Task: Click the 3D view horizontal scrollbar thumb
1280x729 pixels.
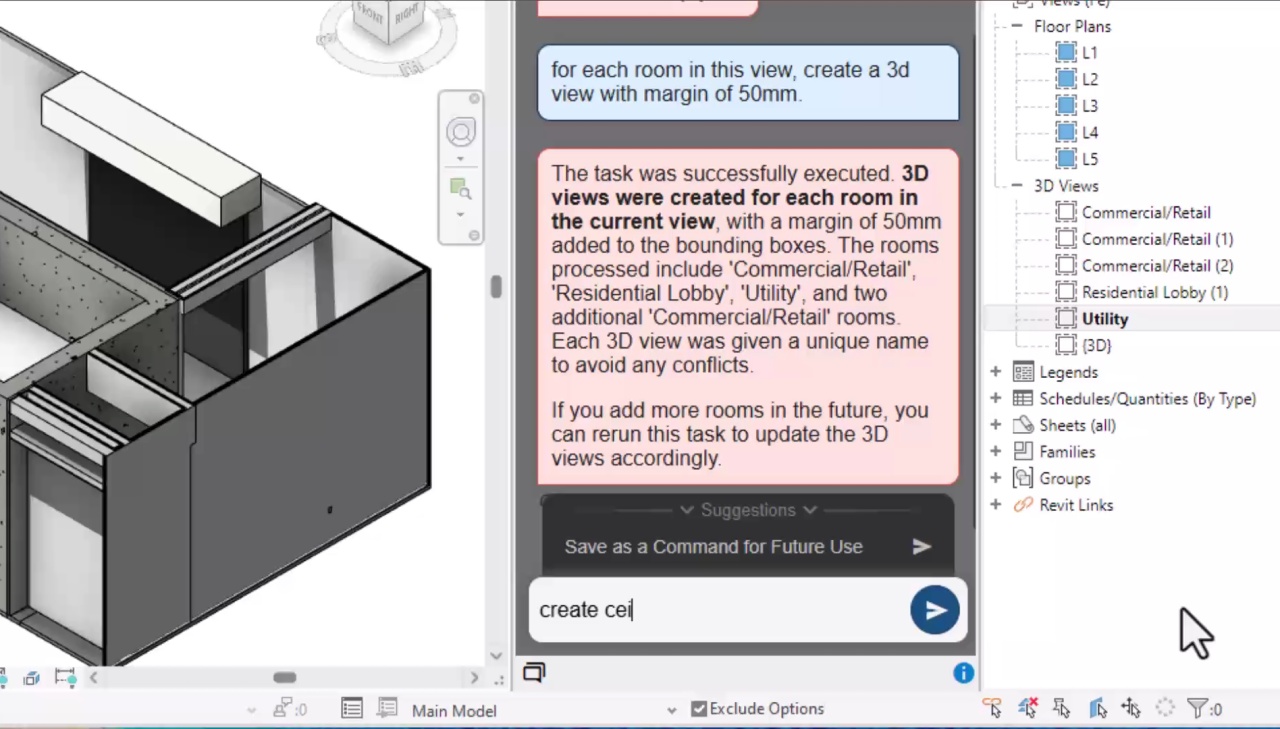Action: point(285,677)
